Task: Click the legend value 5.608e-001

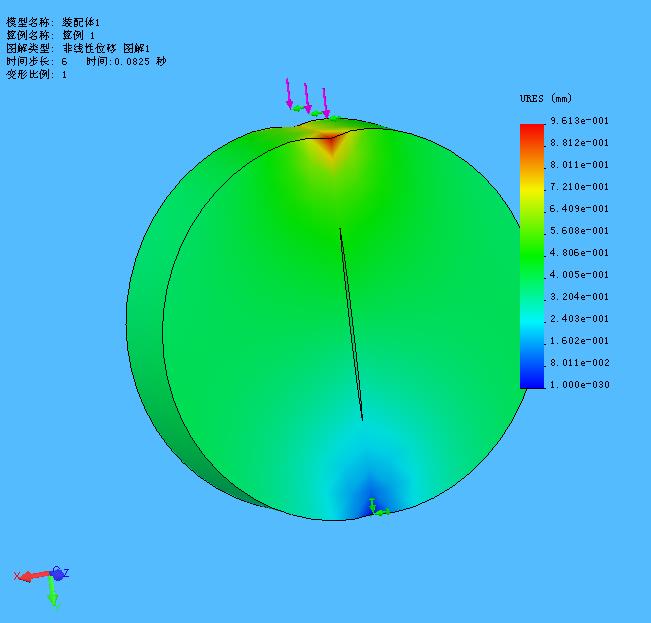Action: point(579,231)
